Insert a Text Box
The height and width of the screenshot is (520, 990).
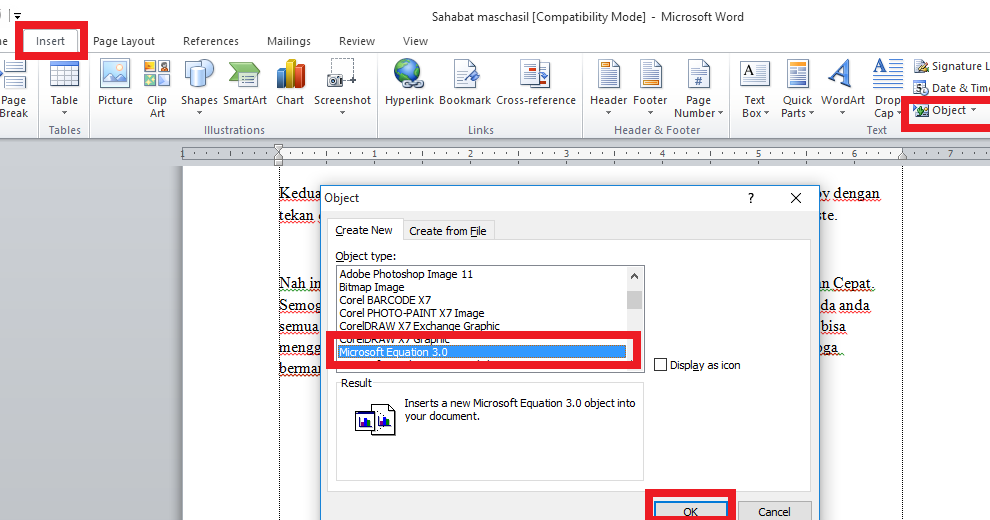pyautogui.click(x=754, y=88)
